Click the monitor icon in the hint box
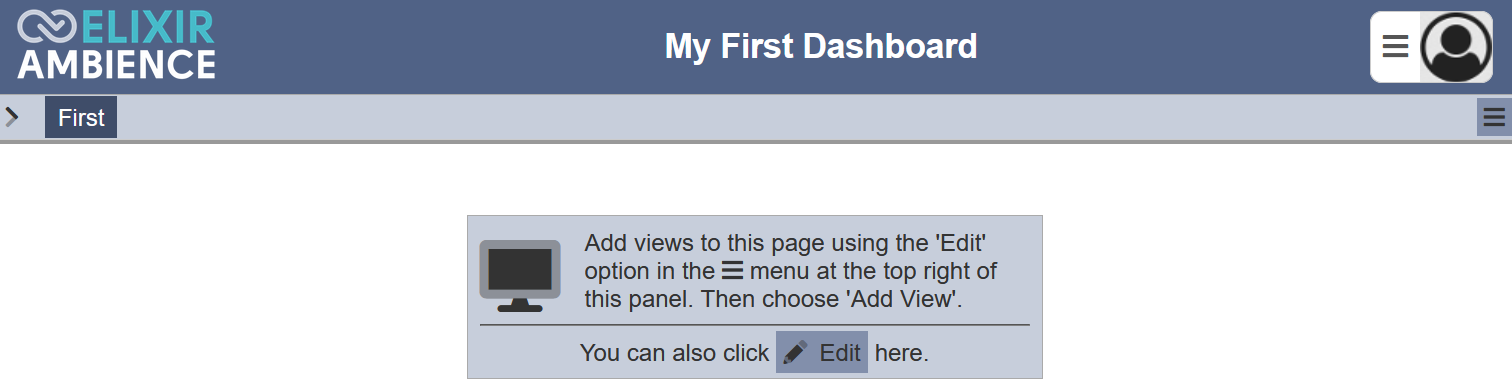The image size is (1512, 384). point(520,275)
